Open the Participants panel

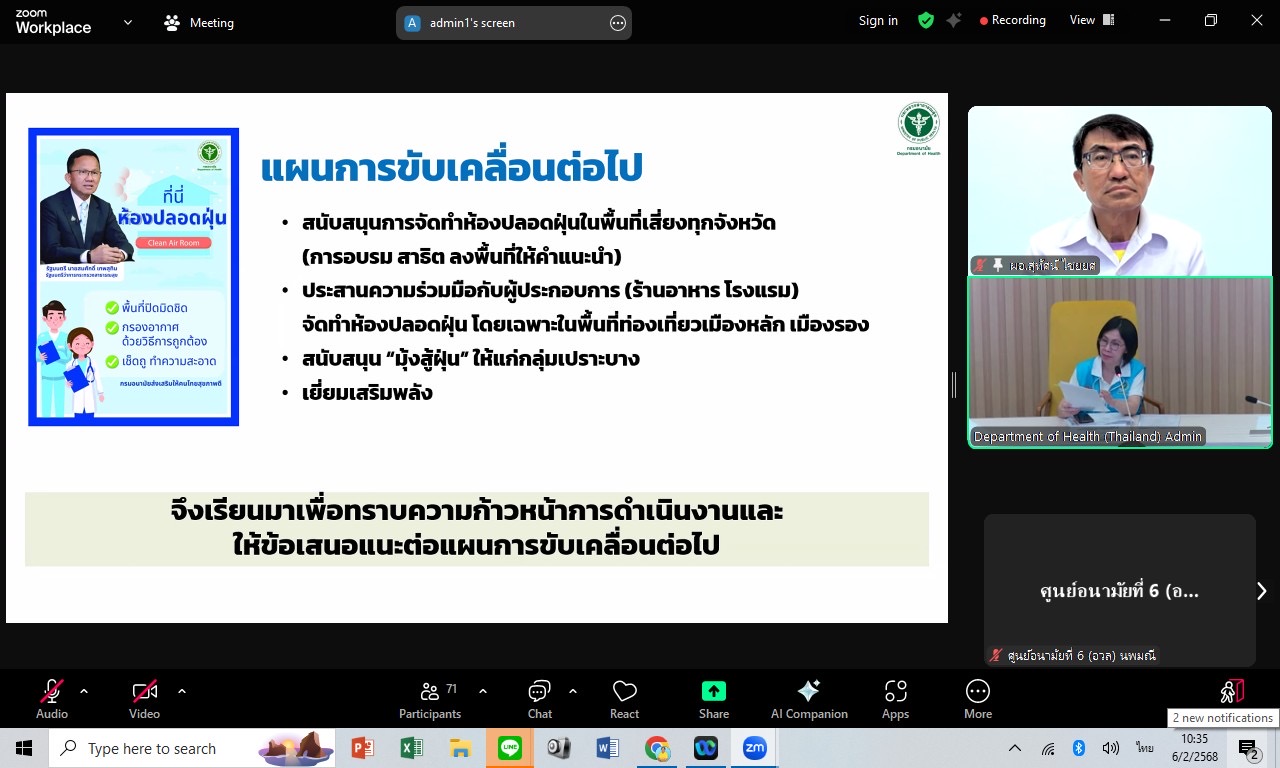click(430, 699)
